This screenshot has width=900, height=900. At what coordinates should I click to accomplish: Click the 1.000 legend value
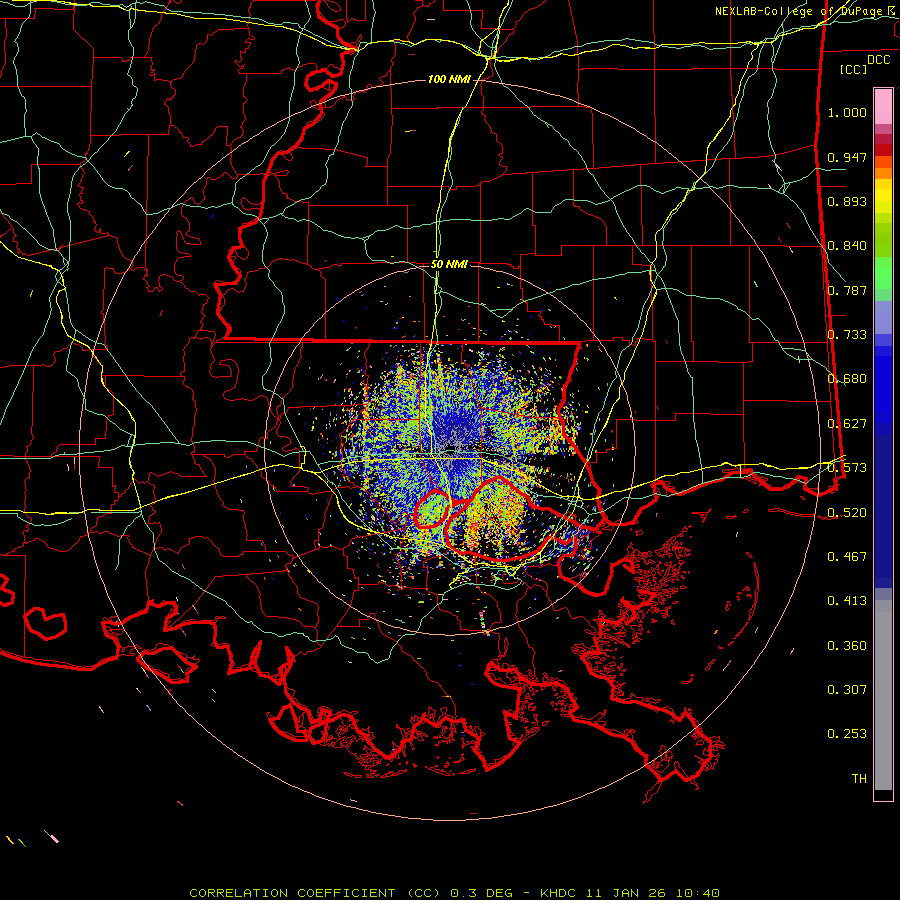click(x=847, y=112)
